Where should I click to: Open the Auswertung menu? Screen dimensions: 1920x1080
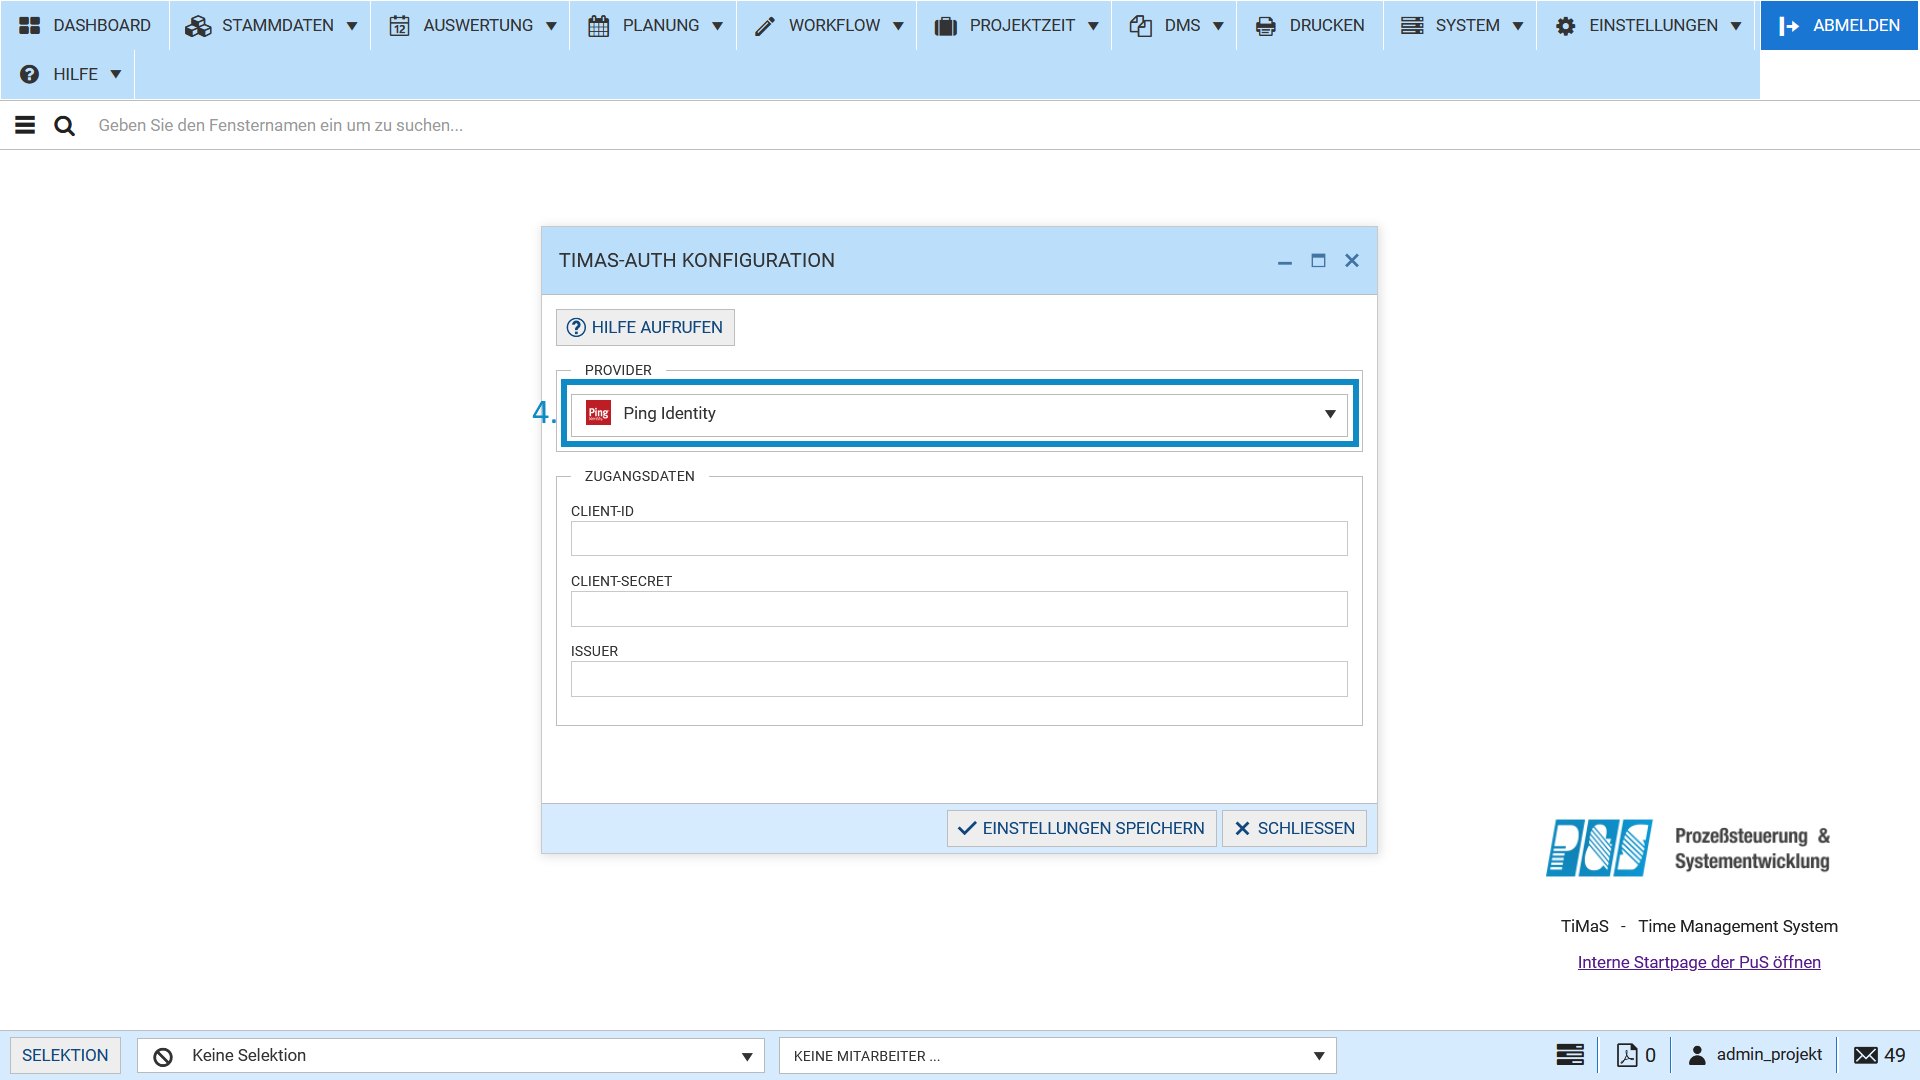pyautogui.click(x=472, y=26)
